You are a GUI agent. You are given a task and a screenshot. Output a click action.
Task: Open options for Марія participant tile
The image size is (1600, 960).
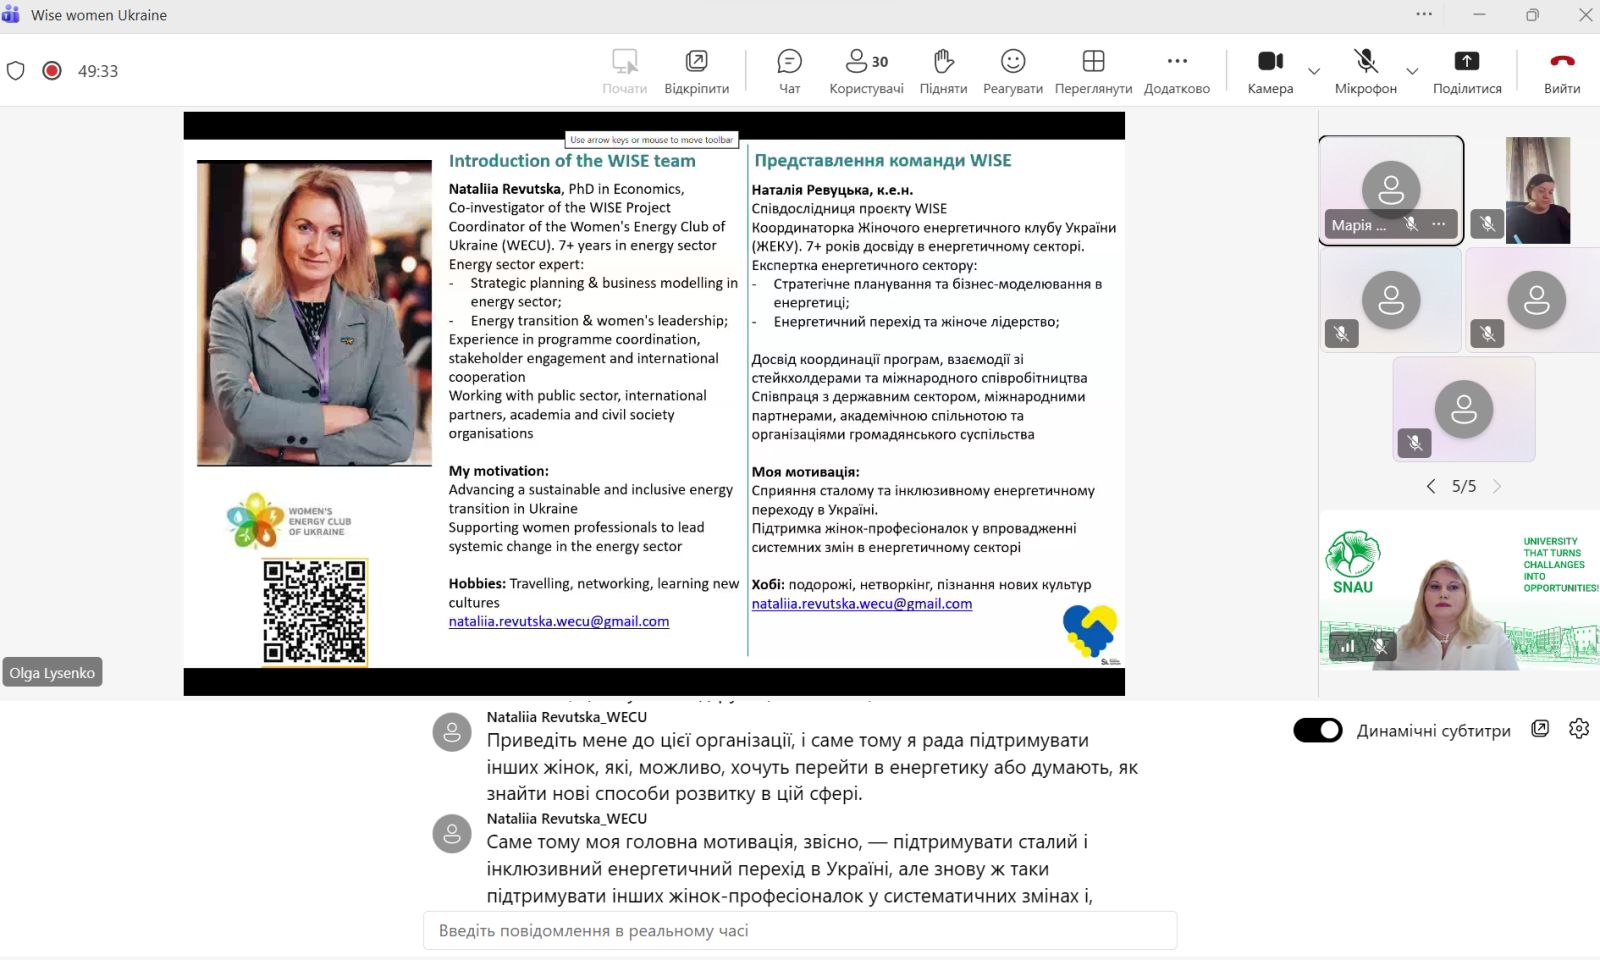(x=1438, y=224)
